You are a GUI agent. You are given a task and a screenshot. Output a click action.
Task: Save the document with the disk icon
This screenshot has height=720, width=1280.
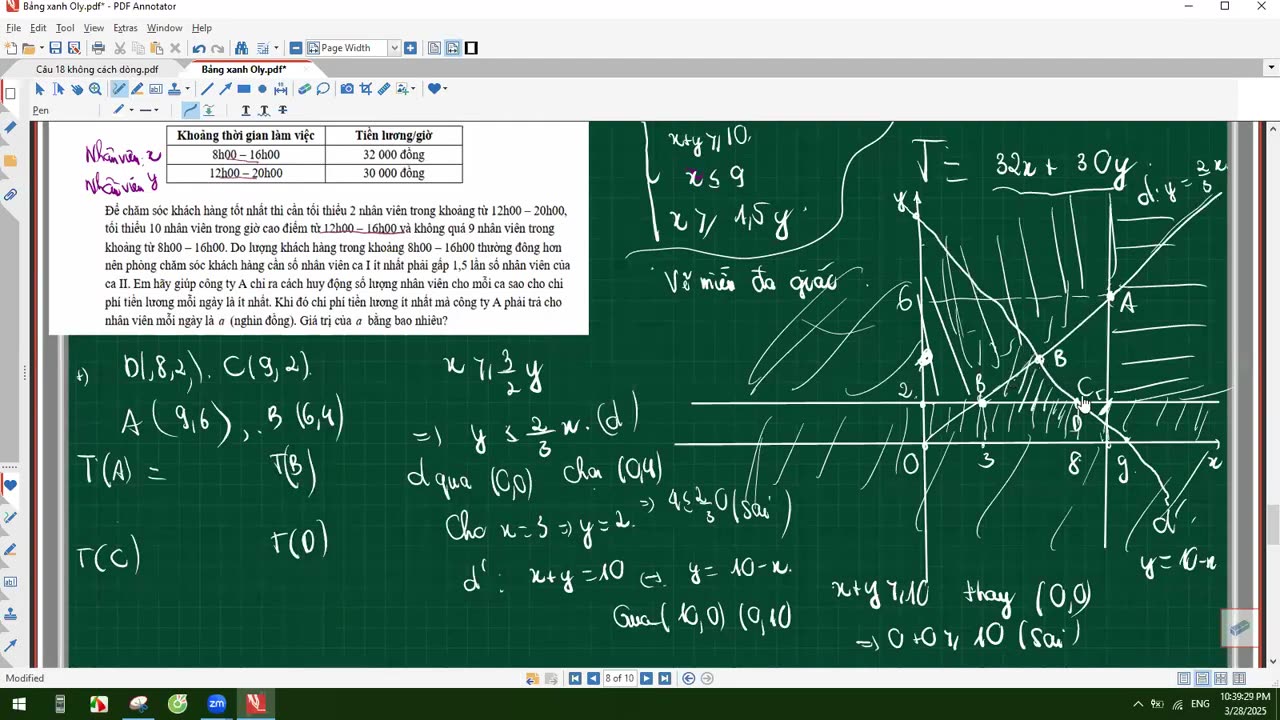click(x=56, y=48)
